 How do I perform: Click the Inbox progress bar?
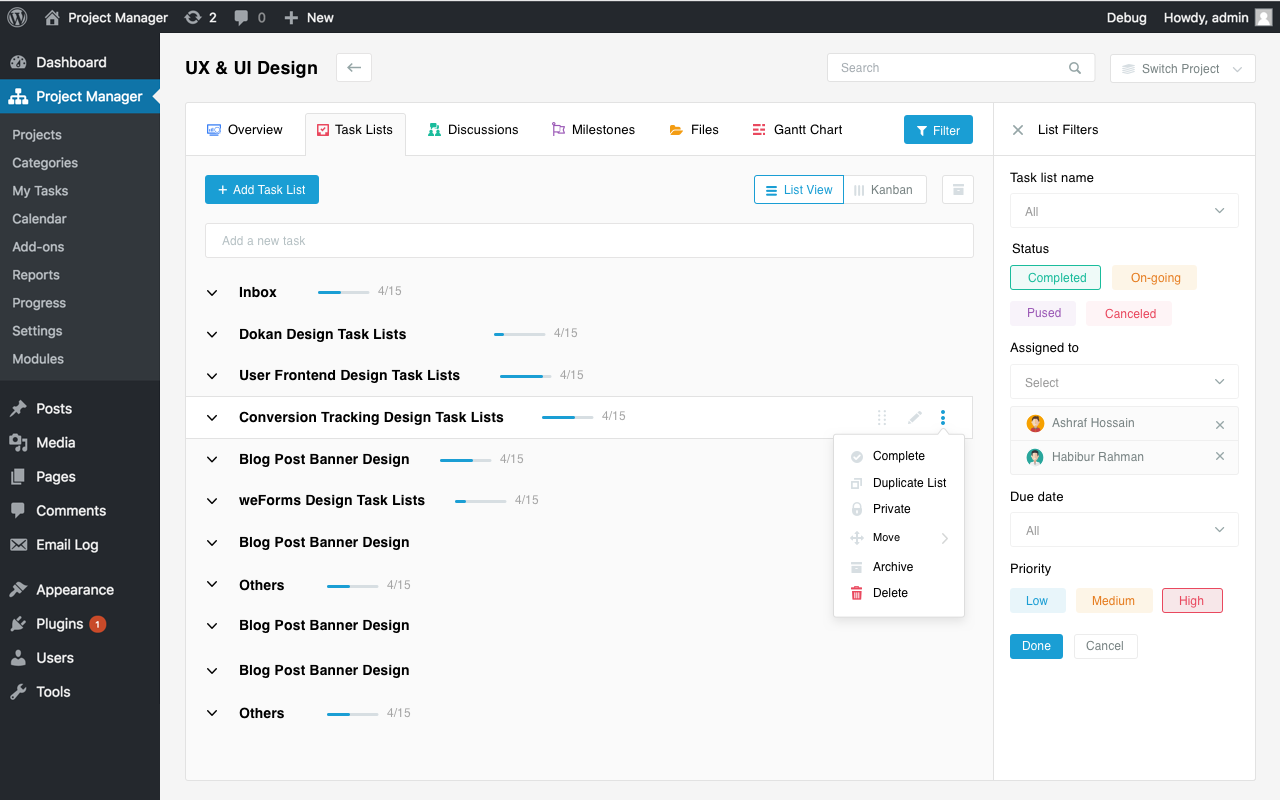(x=344, y=292)
